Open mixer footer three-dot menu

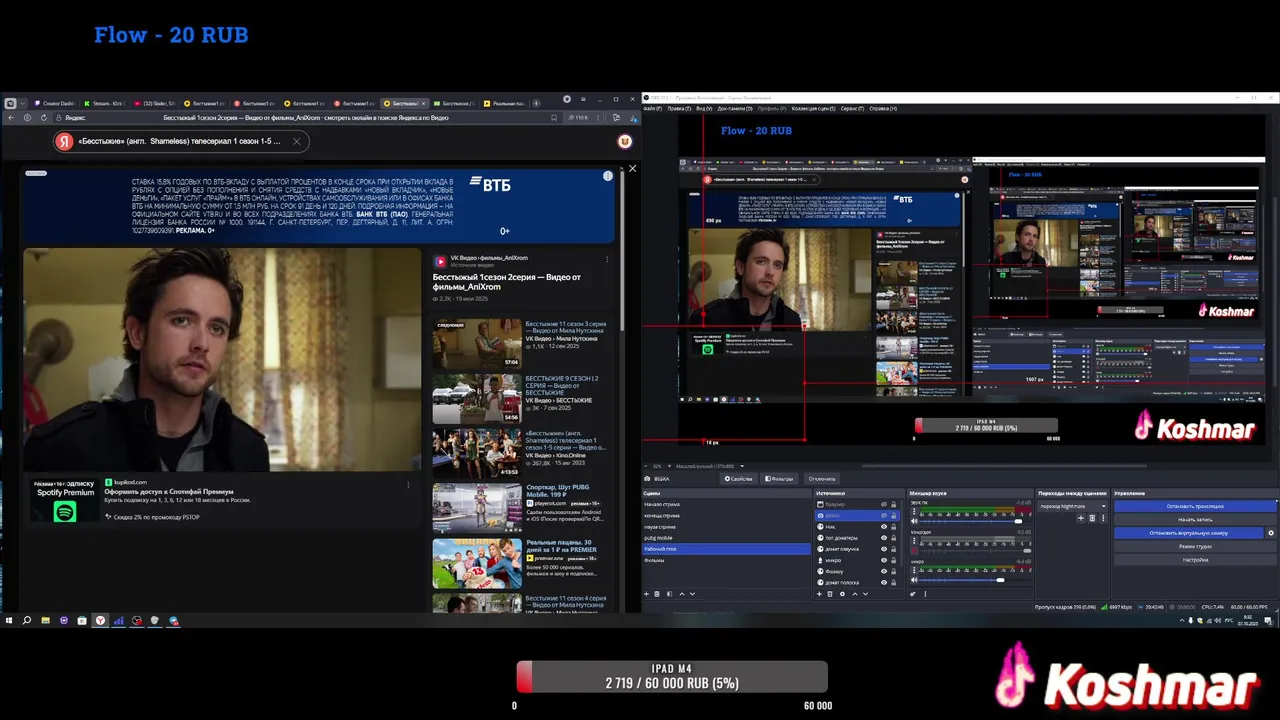925,593
